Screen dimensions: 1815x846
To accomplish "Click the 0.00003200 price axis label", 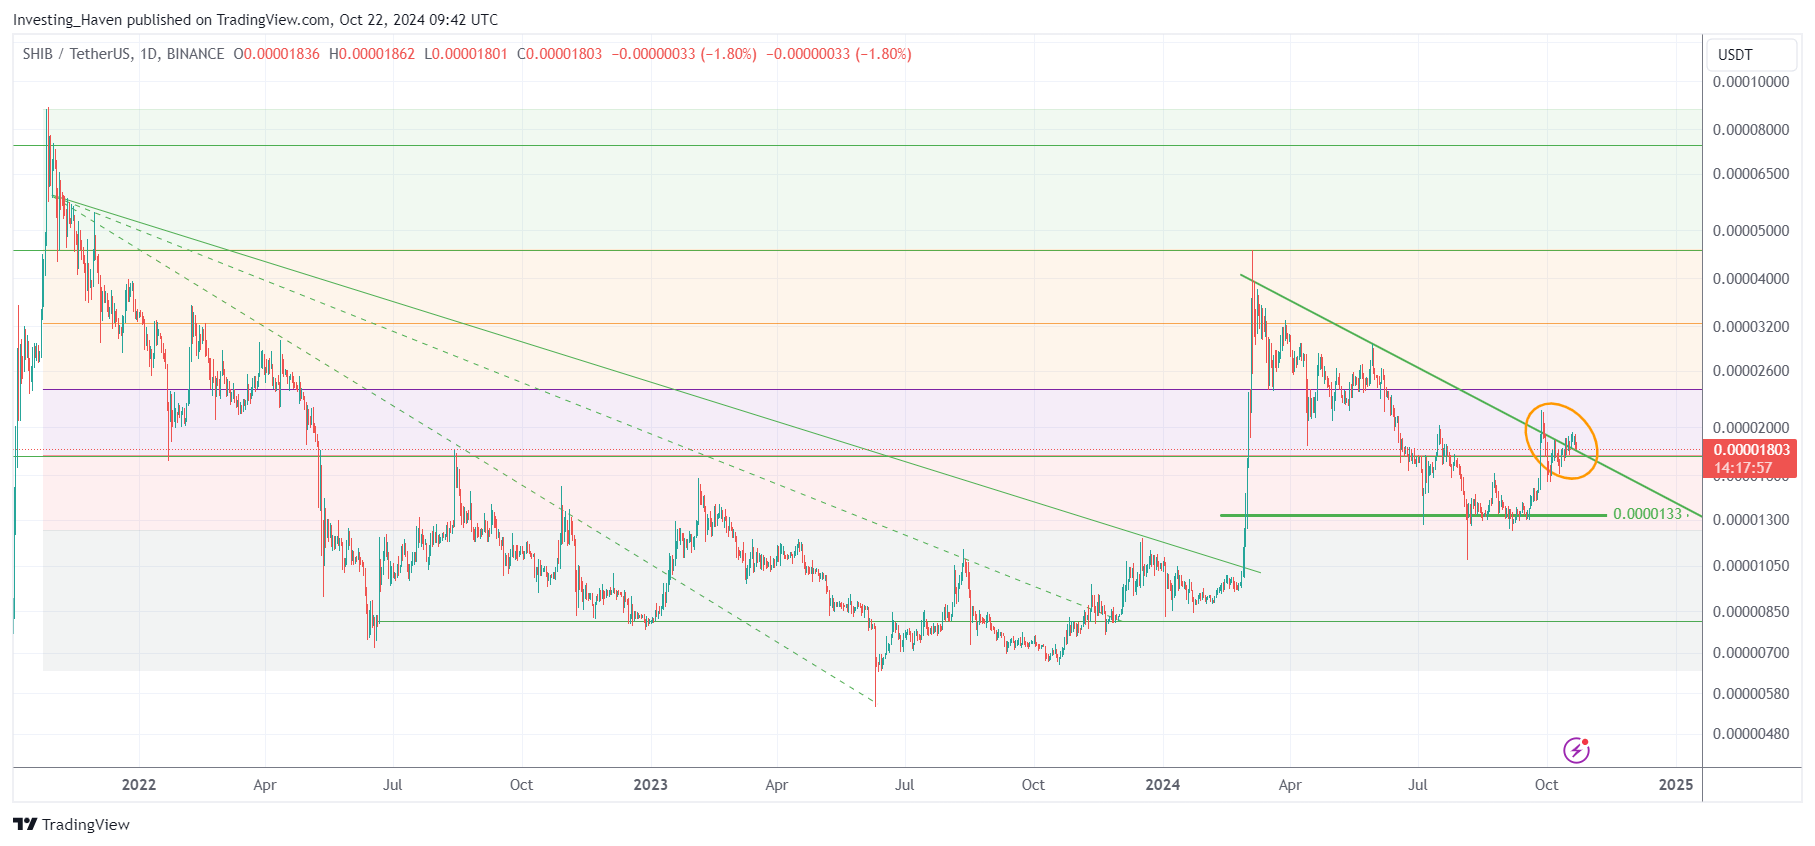I will click(x=1751, y=327).
